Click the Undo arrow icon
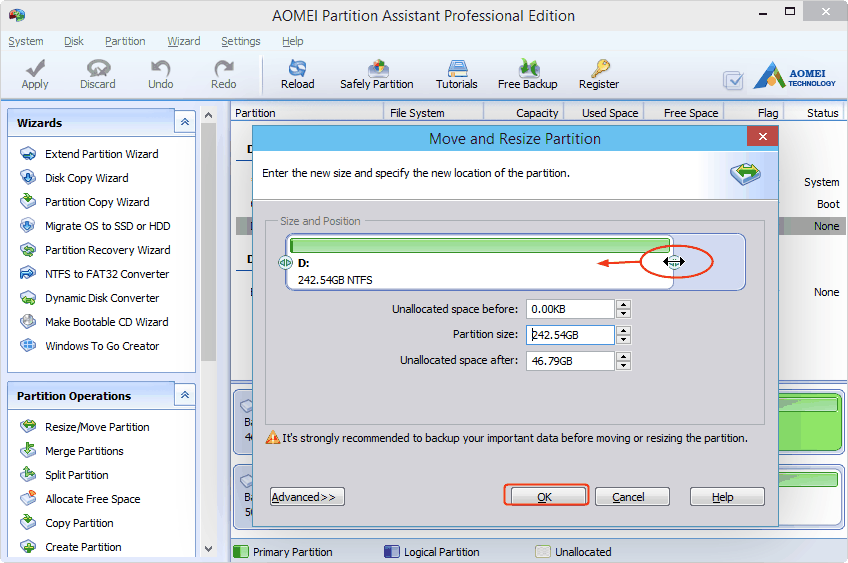The width and height of the screenshot is (848, 563). pos(161,68)
